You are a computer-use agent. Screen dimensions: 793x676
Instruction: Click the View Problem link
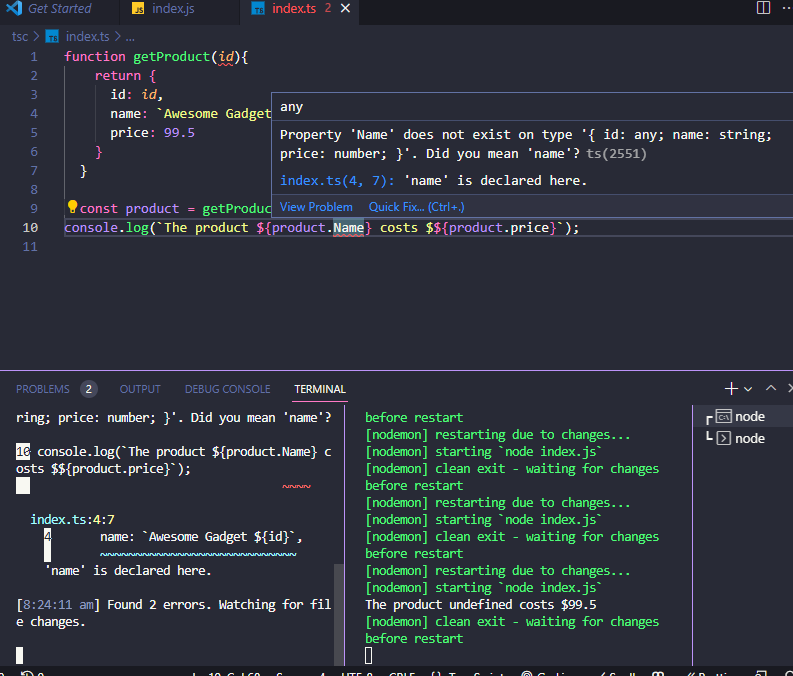point(316,207)
